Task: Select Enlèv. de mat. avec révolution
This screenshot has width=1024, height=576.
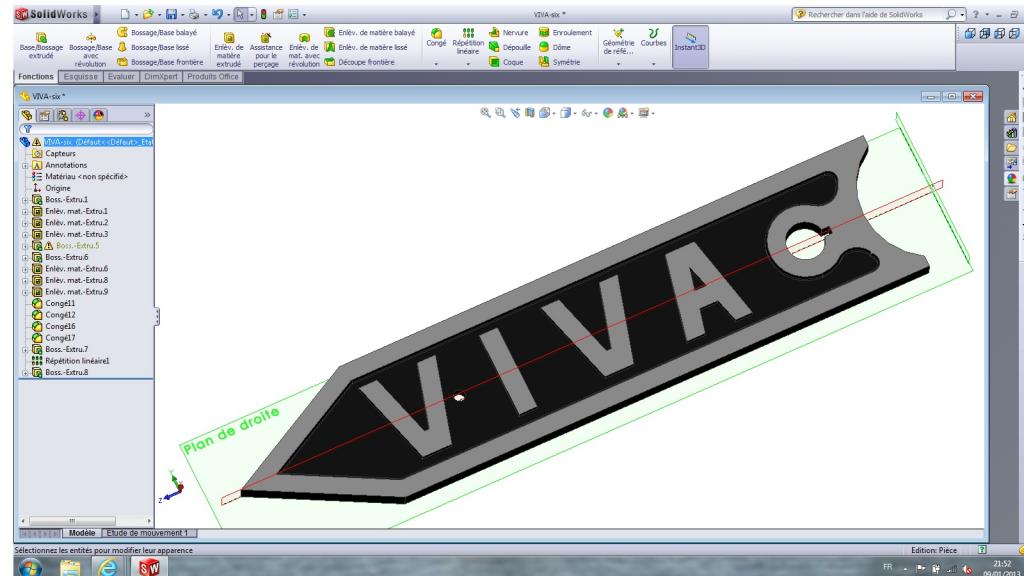Action: tap(304, 50)
